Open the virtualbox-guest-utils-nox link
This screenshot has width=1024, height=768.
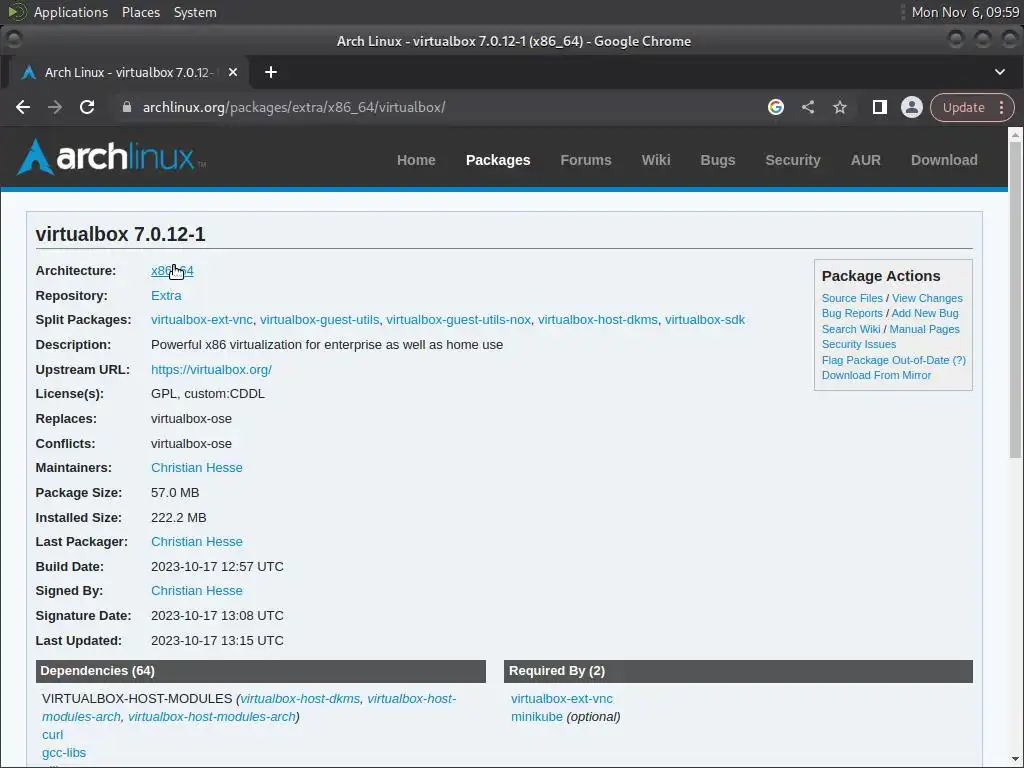click(x=458, y=320)
